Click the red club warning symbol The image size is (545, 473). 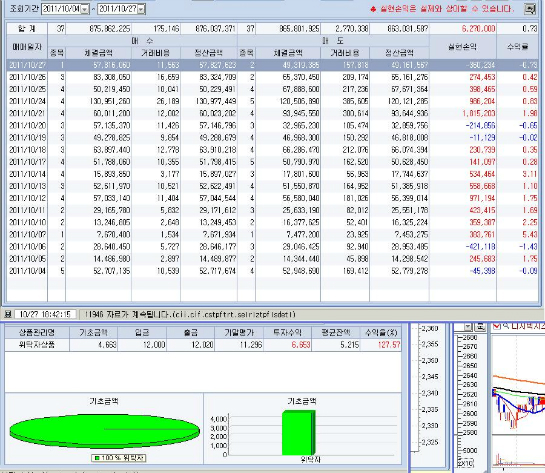point(373,9)
